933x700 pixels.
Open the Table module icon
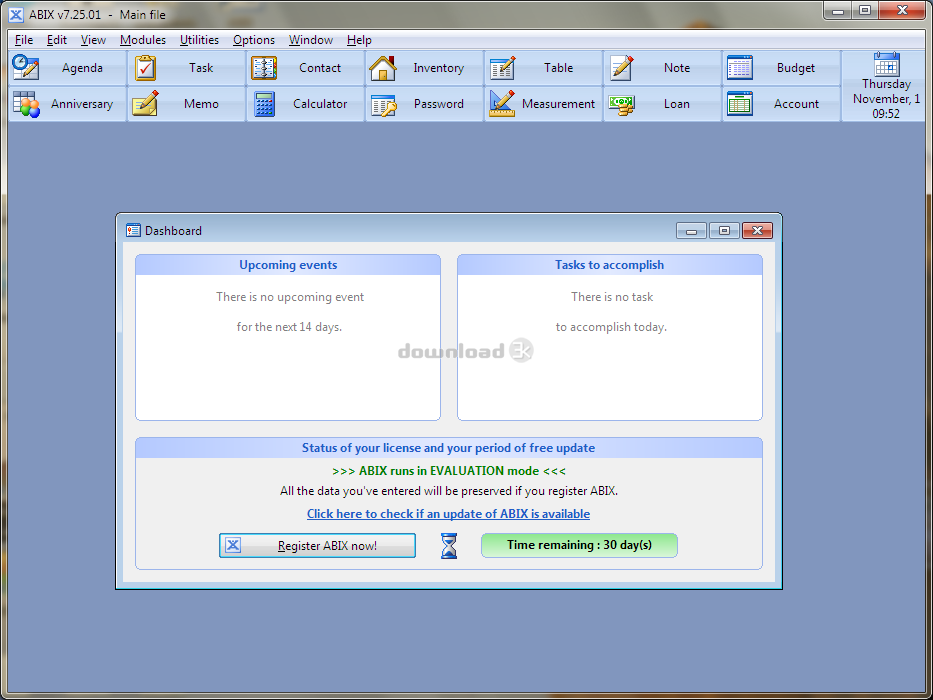[x=502, y=68]
